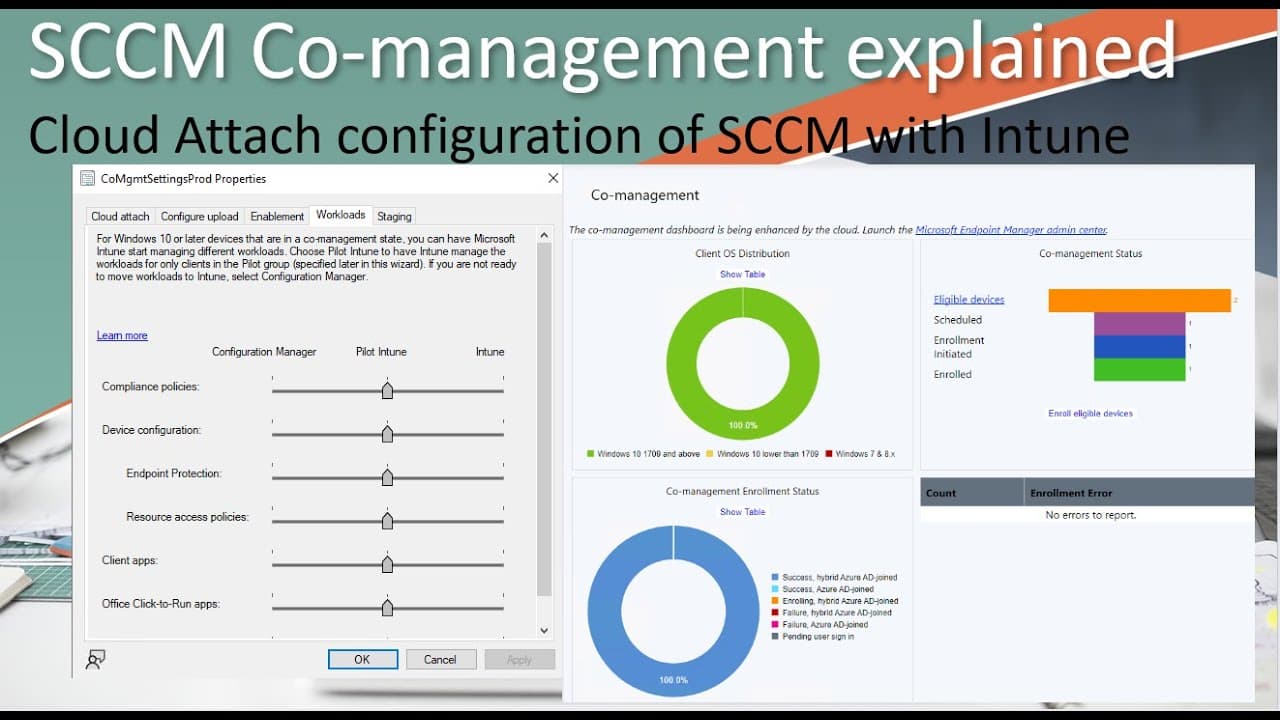Click the green Client OS Distribution donut ring
Image resolution: width=1280 pixels, height=720 pixels.
click(x=682, y=363)
